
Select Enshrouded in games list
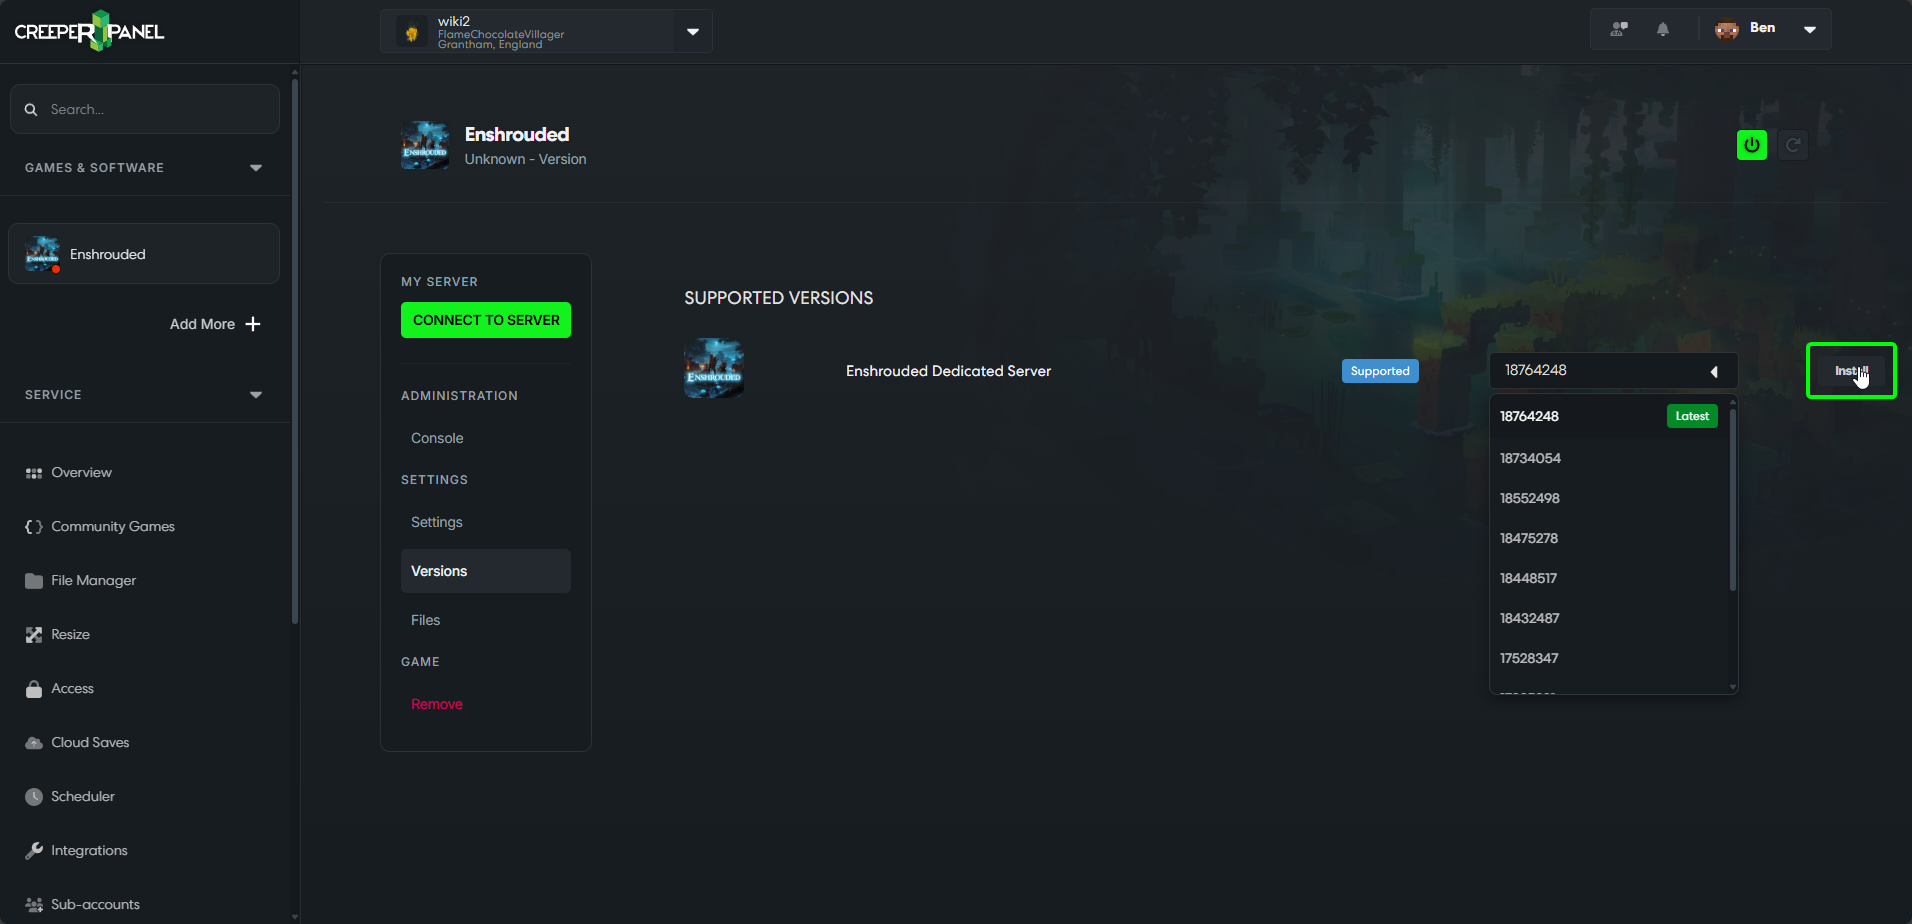pos(144,254)
